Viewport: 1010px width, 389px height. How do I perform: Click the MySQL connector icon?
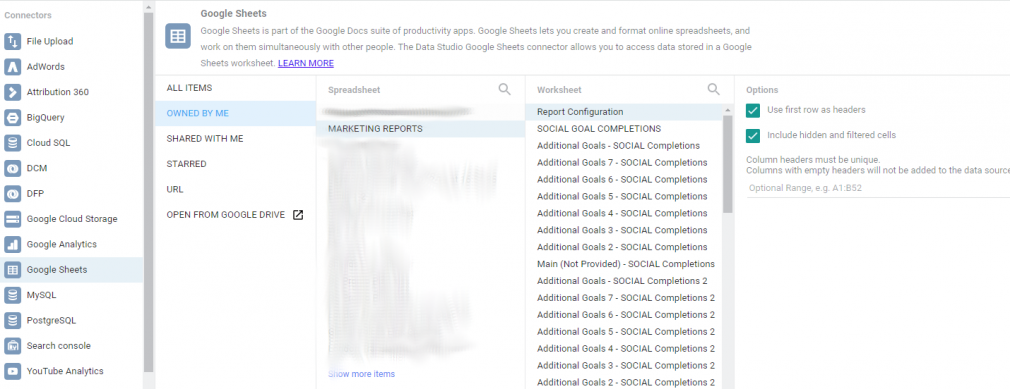click(x=12, y=295)
